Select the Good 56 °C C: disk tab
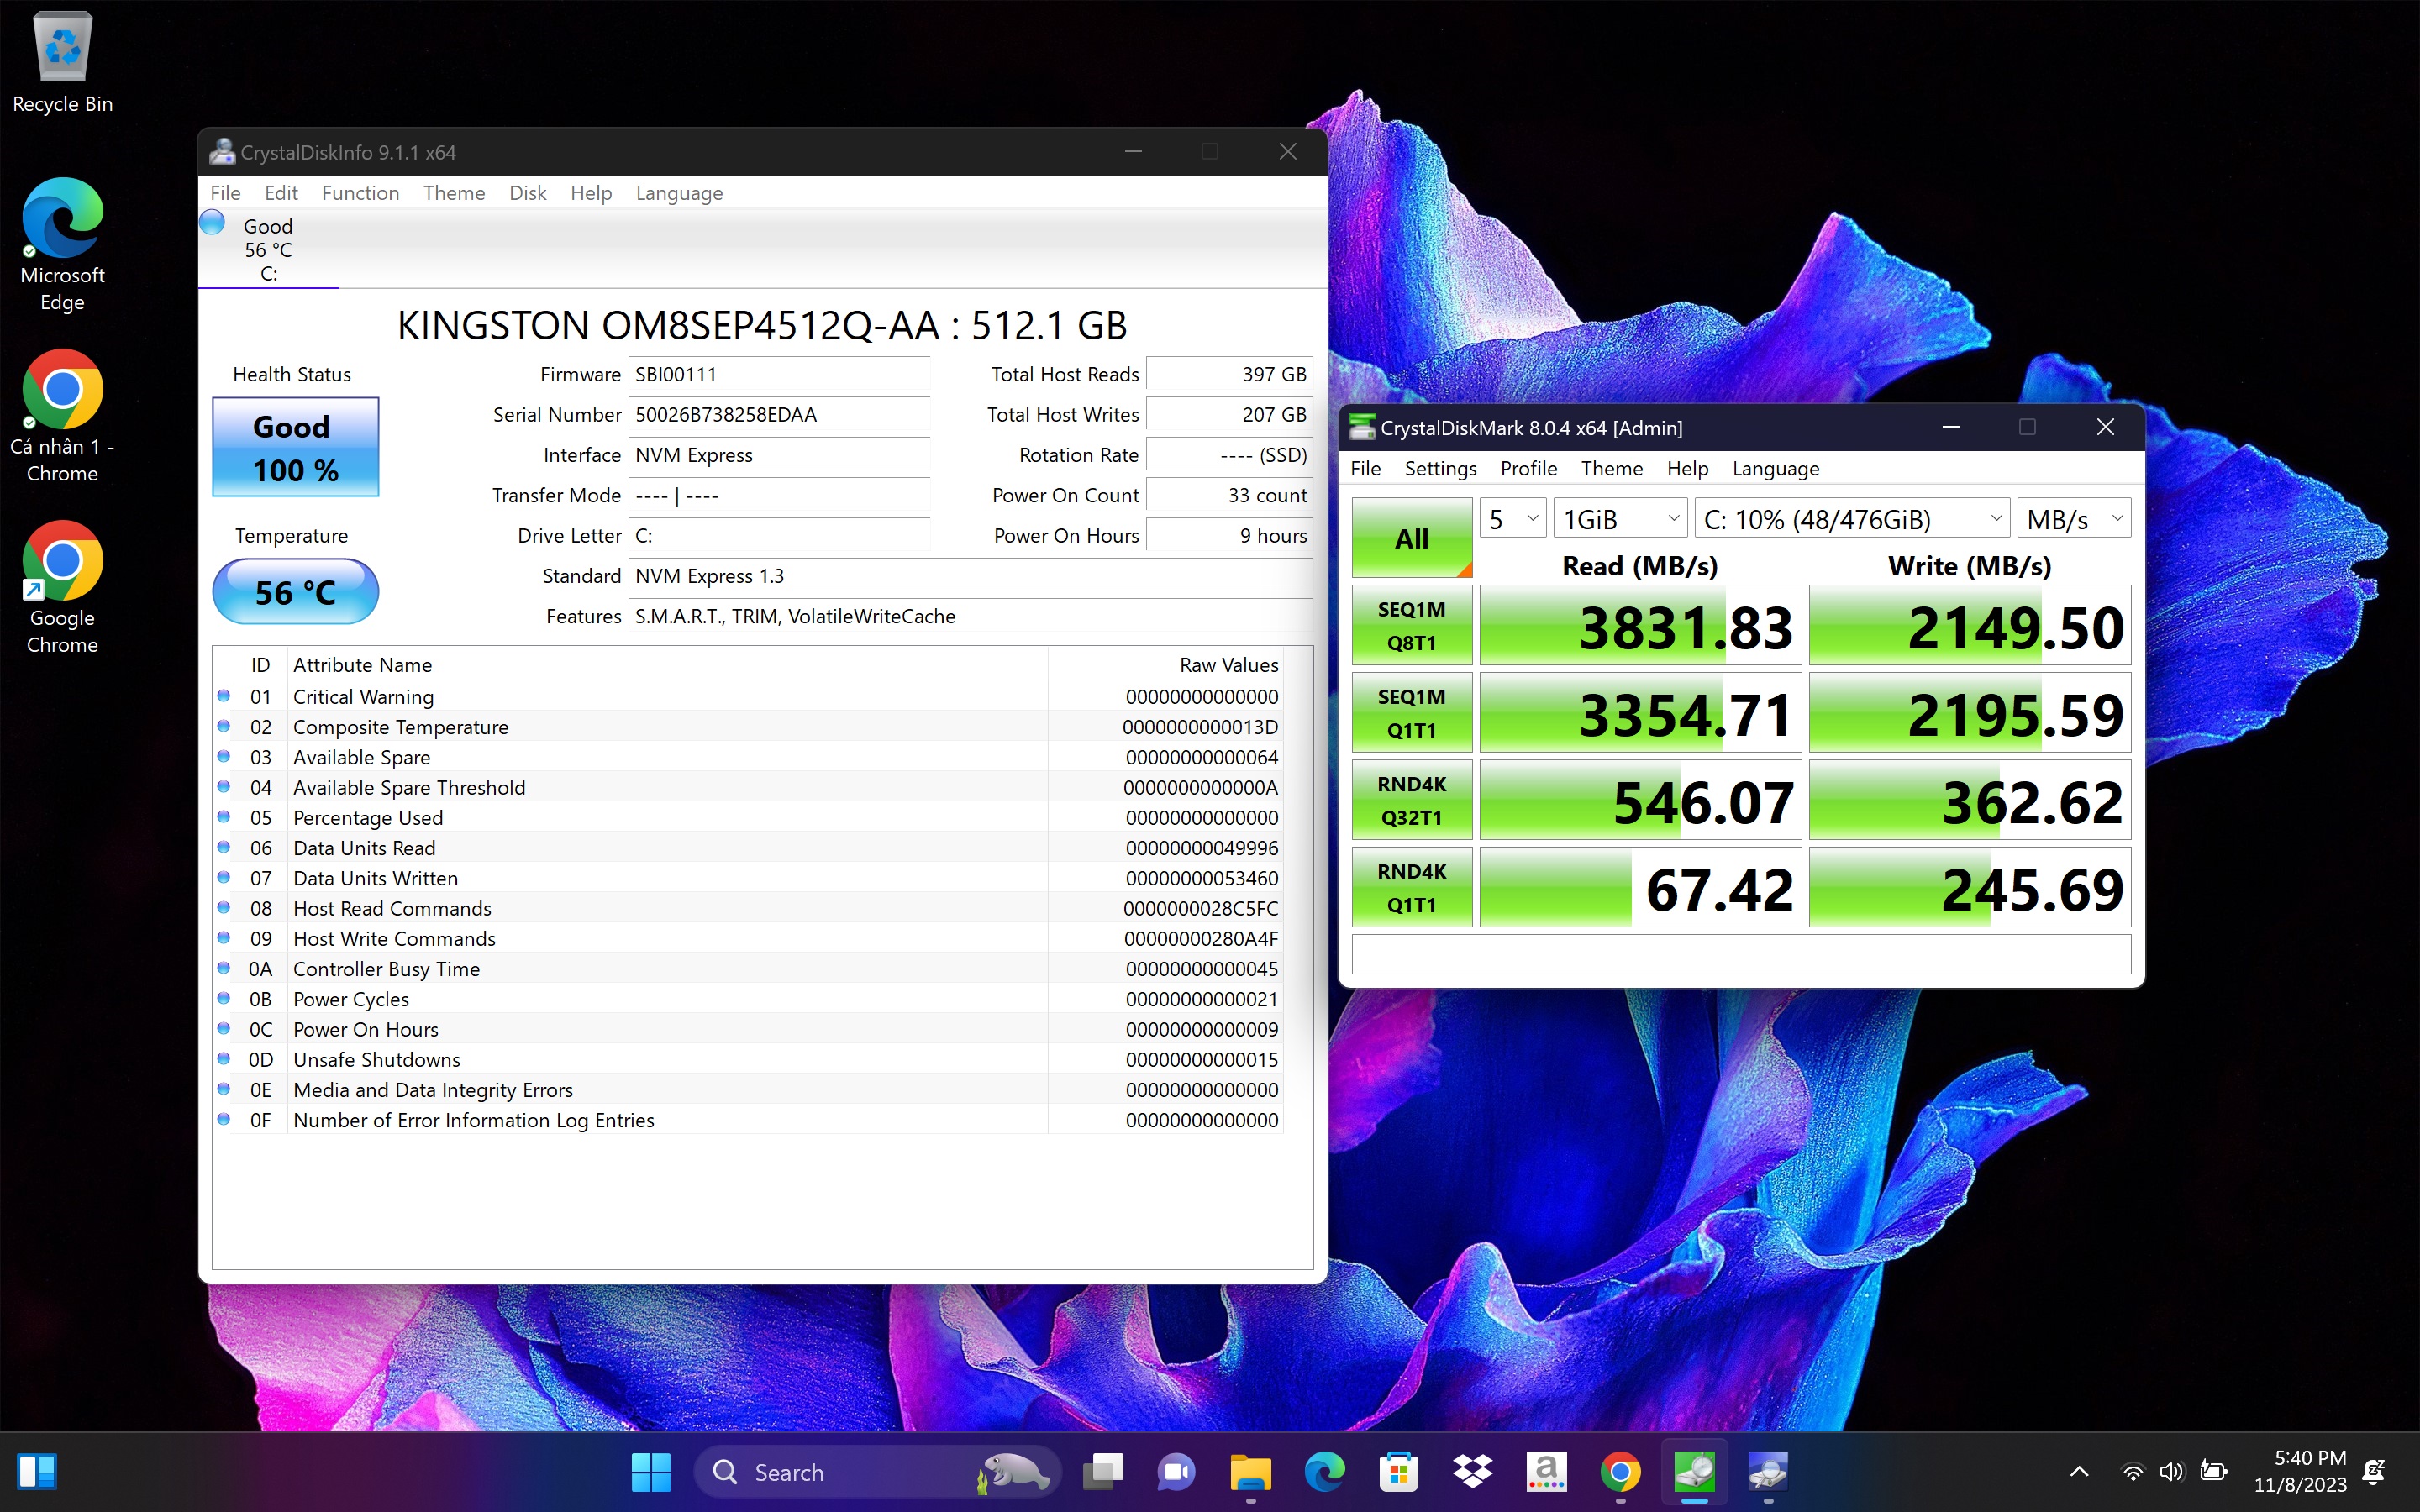The image size is (2420, 1512). click(x=268, y=249)
